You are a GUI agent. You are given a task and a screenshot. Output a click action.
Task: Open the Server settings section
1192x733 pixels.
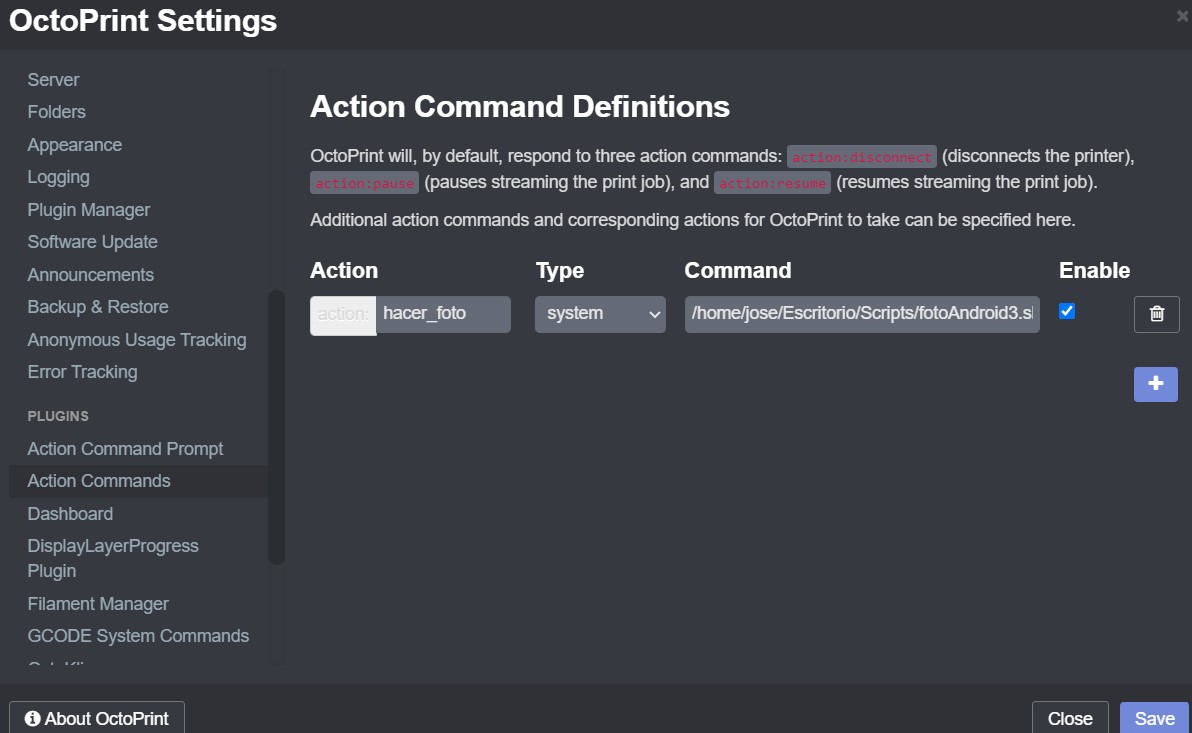(x=53, y=80)
